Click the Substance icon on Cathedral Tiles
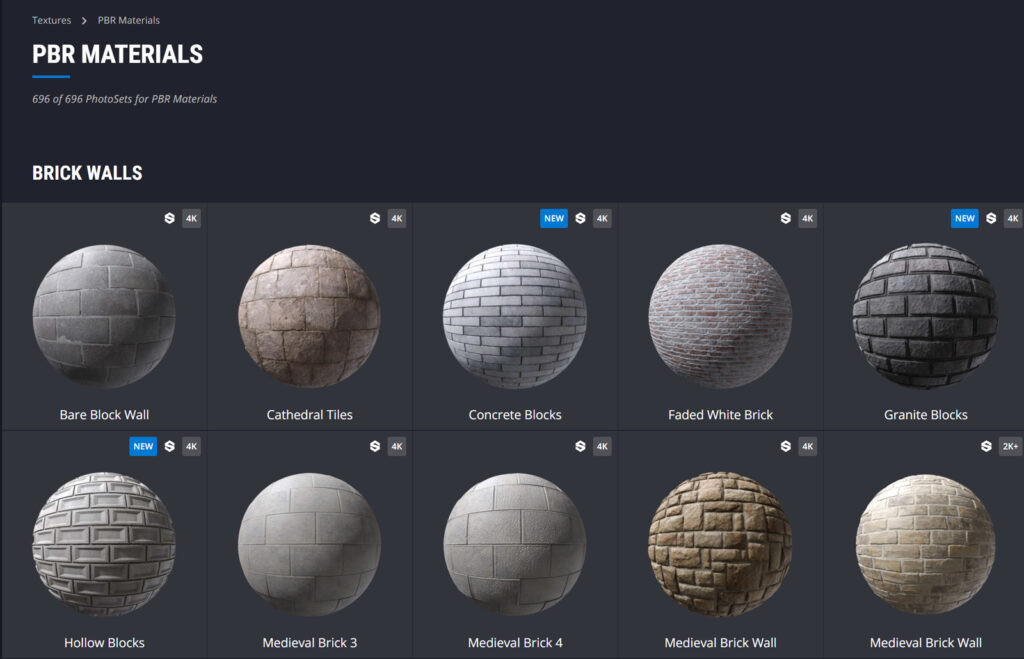This screenshot has width=1024, height=659. click(x=375, y=218)
